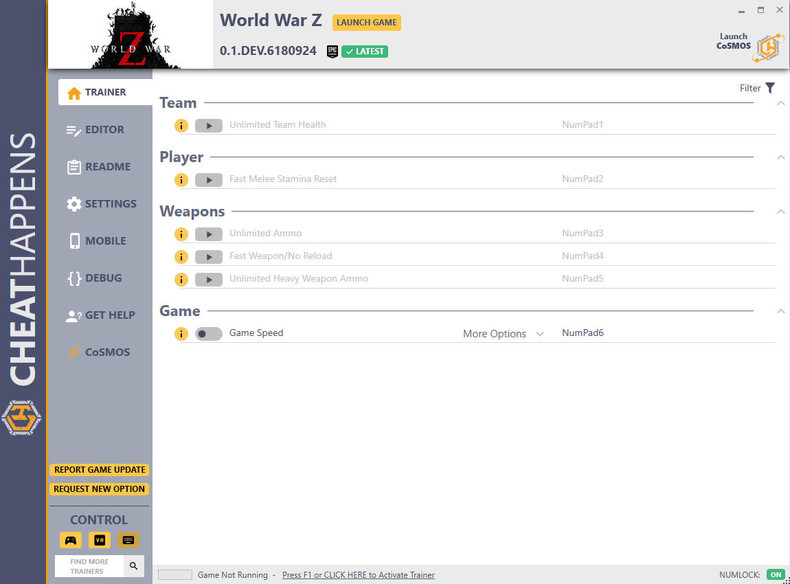Click the Epic Games store icon
This screenshot has height=584, width=790.
(332, 51)
